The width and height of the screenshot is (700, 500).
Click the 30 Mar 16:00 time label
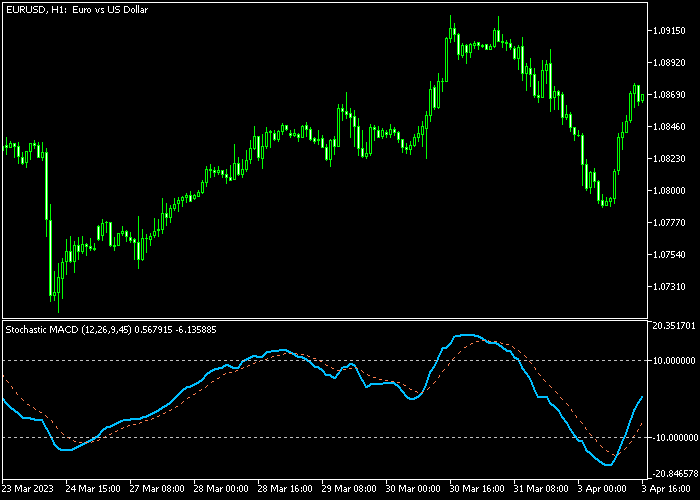477,488
